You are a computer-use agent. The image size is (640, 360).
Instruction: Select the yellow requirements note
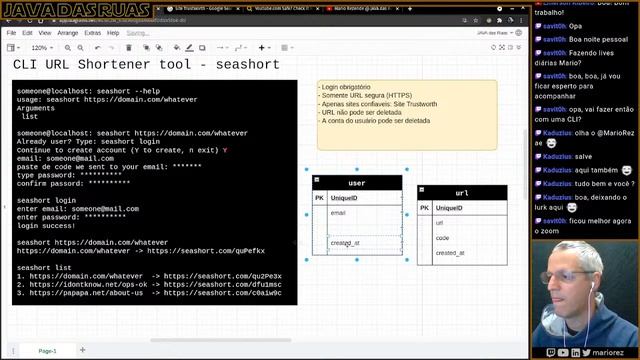(407, 115)
